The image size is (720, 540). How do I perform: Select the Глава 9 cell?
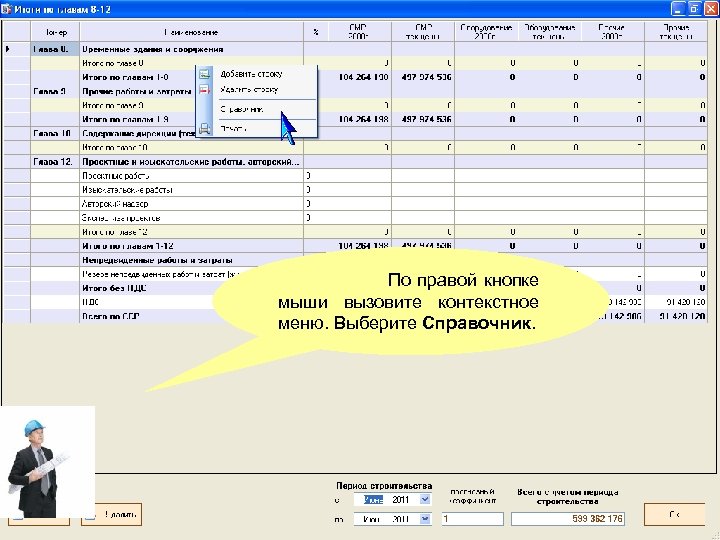point(55,91)
